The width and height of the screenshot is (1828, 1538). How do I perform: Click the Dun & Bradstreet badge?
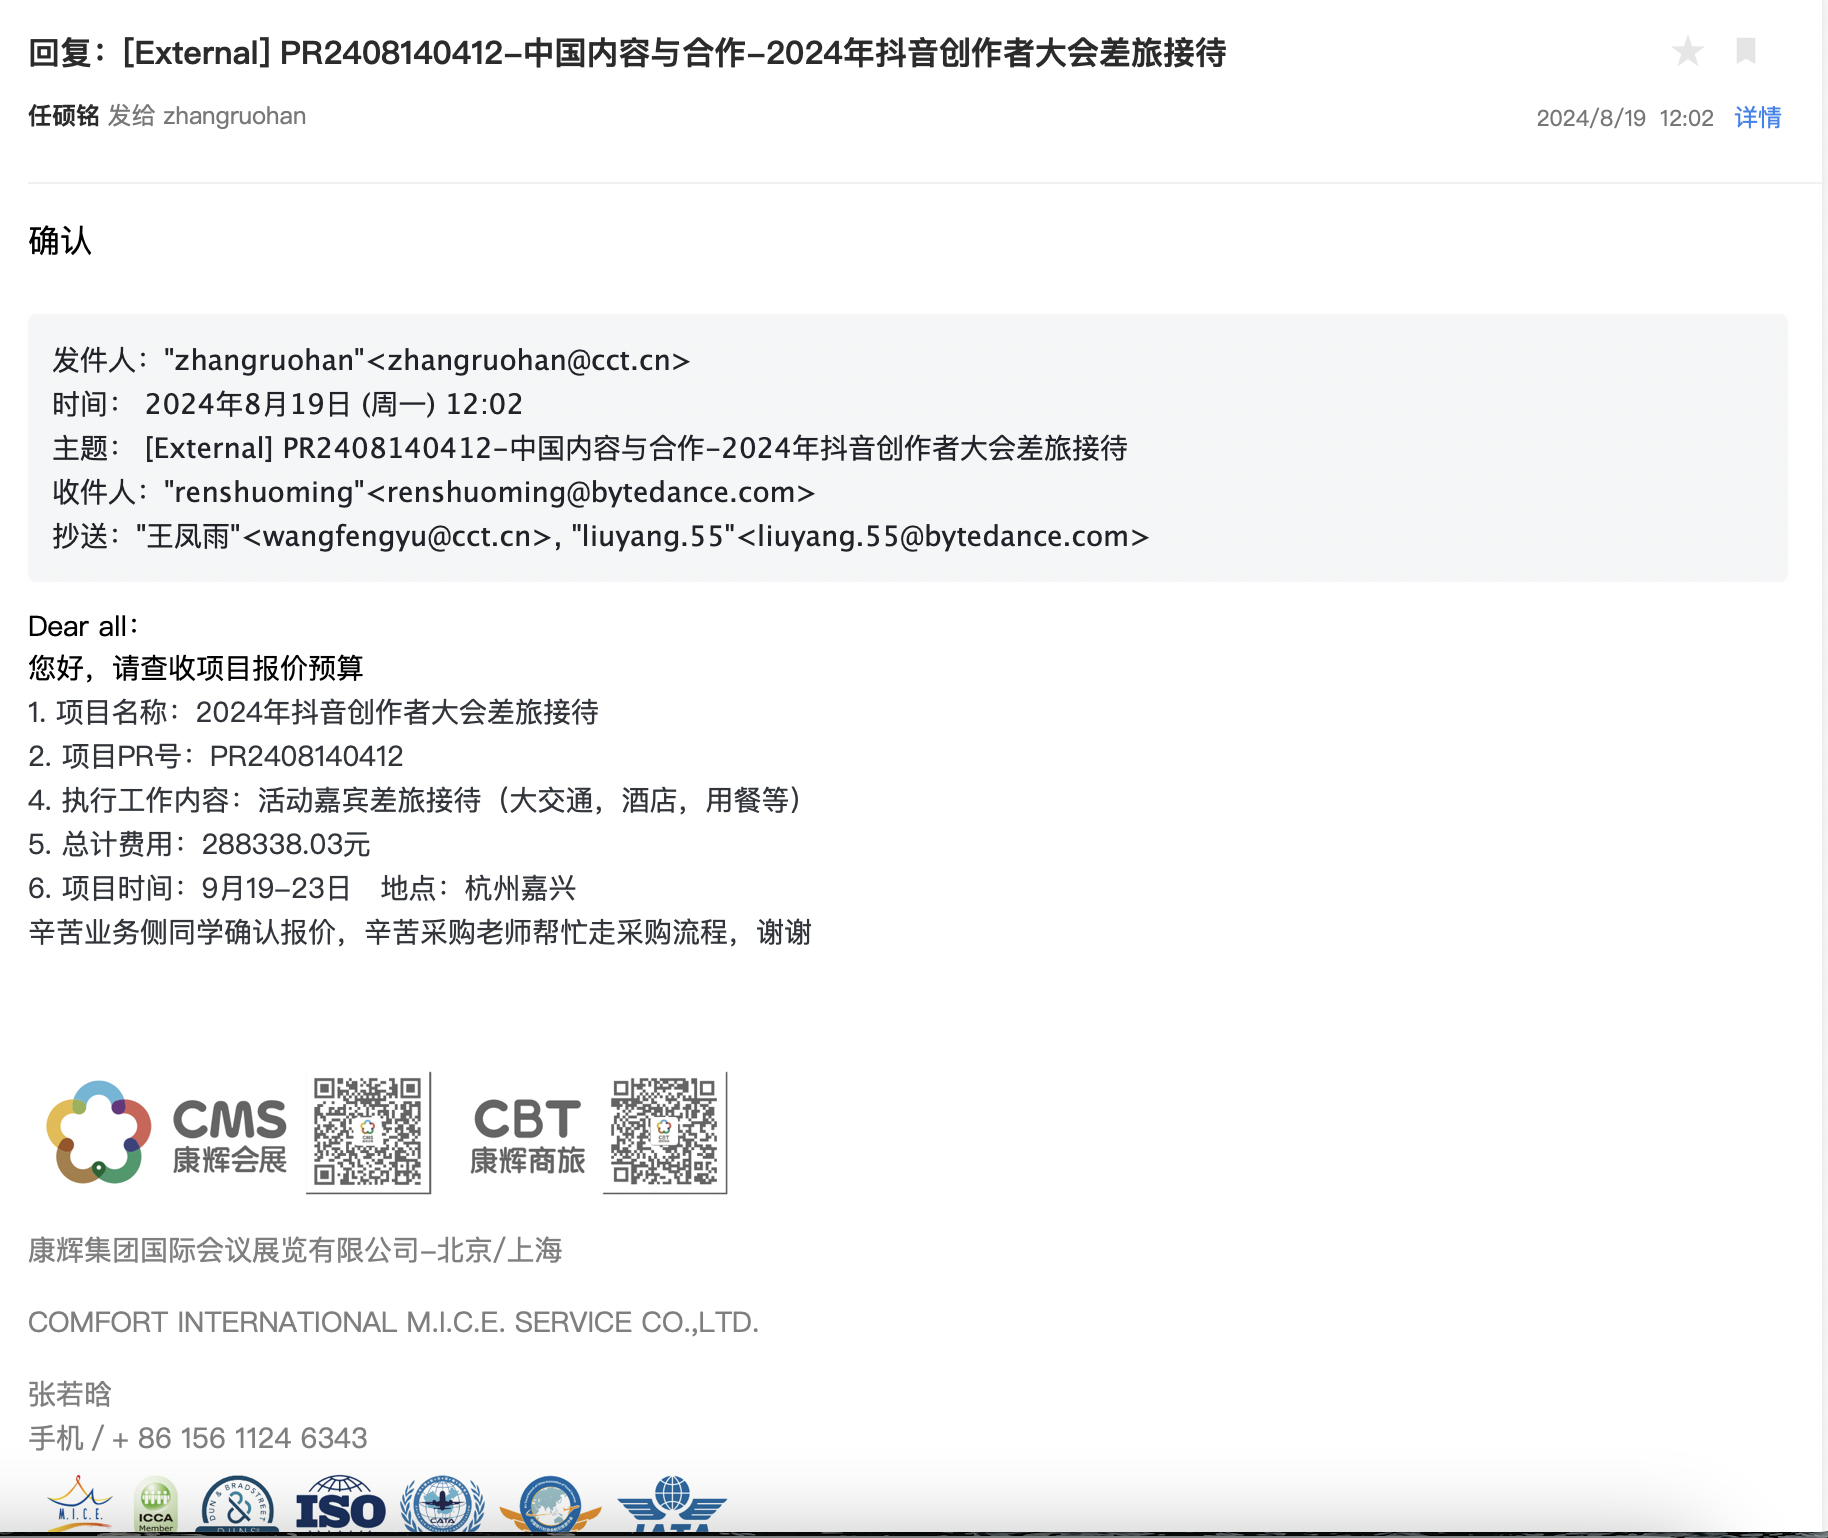[238, 1505]
